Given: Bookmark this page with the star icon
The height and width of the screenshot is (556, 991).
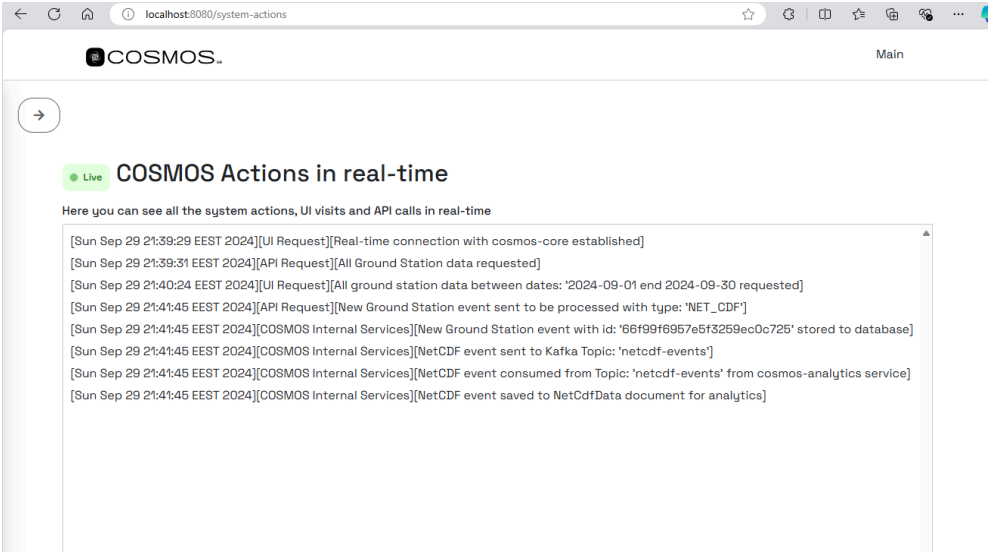Looking at the screenshot, I should 747,13.
